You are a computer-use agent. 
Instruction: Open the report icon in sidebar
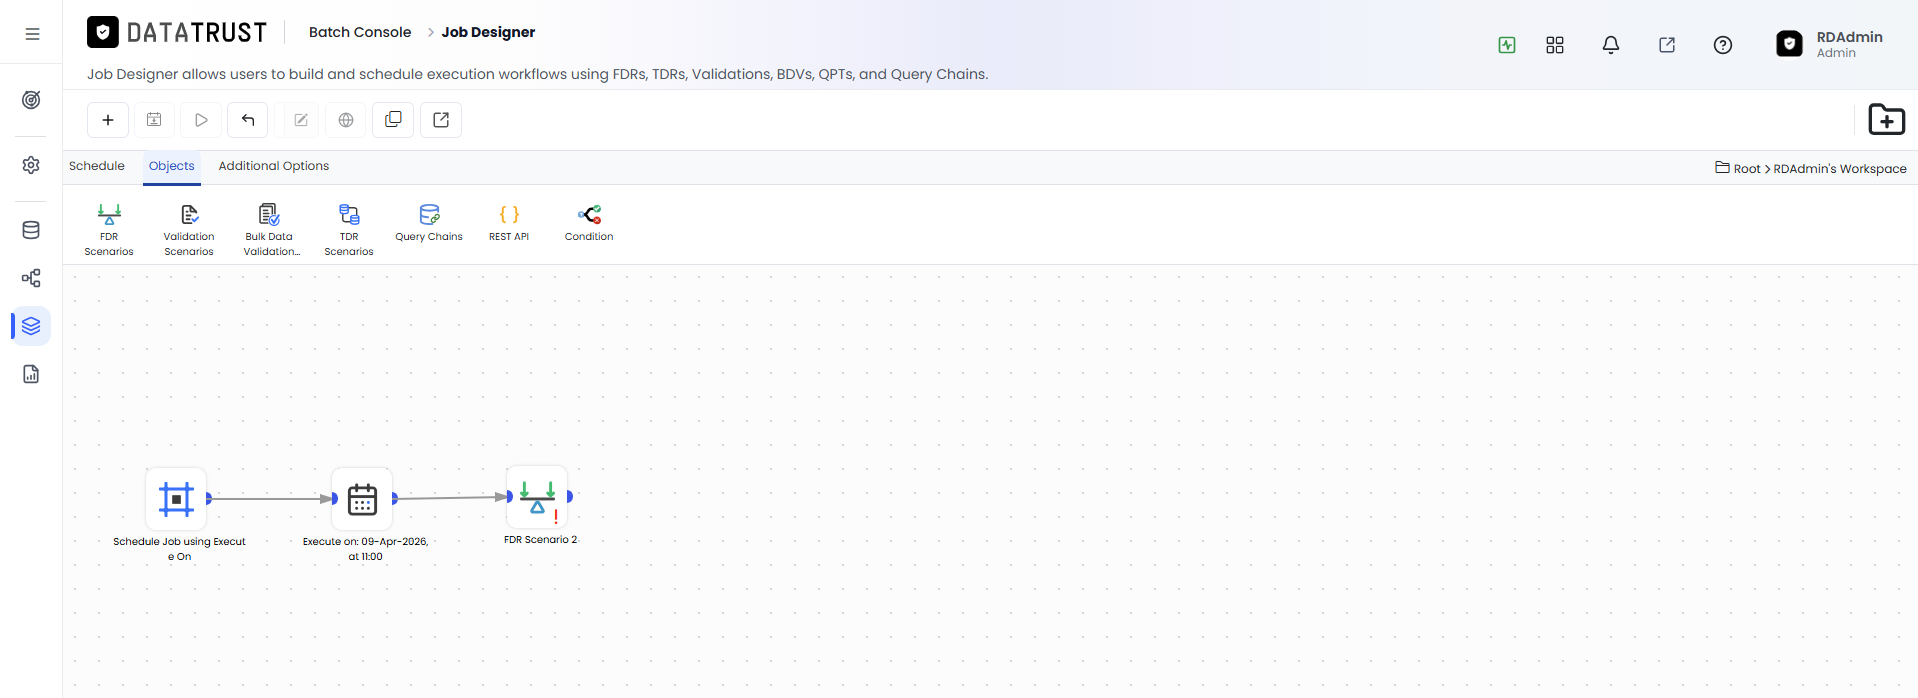31,374
